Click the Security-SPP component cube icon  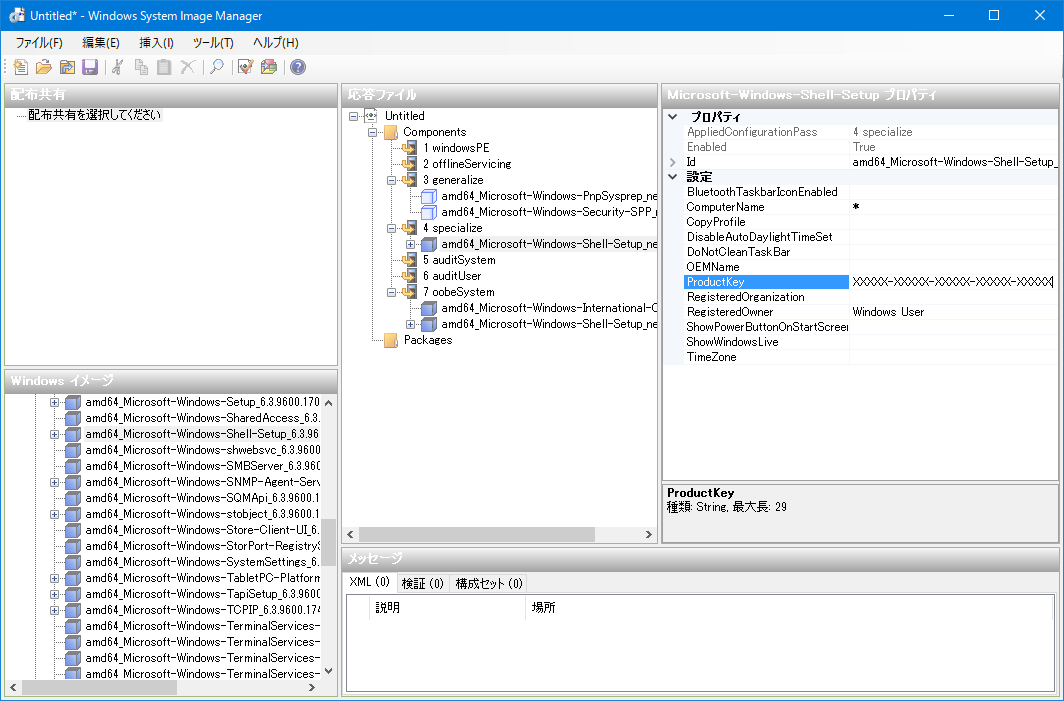(x=429, y=212)
